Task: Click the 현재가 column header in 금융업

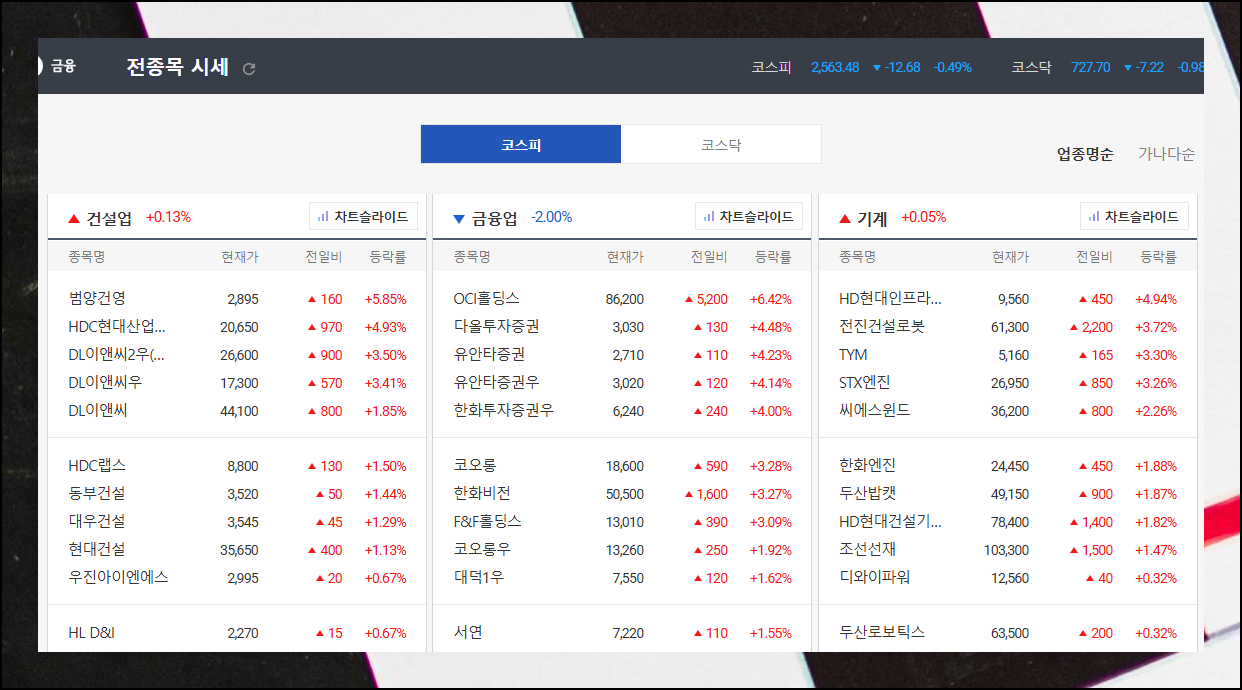Action: pyautogui.click(x=625, y=257)
